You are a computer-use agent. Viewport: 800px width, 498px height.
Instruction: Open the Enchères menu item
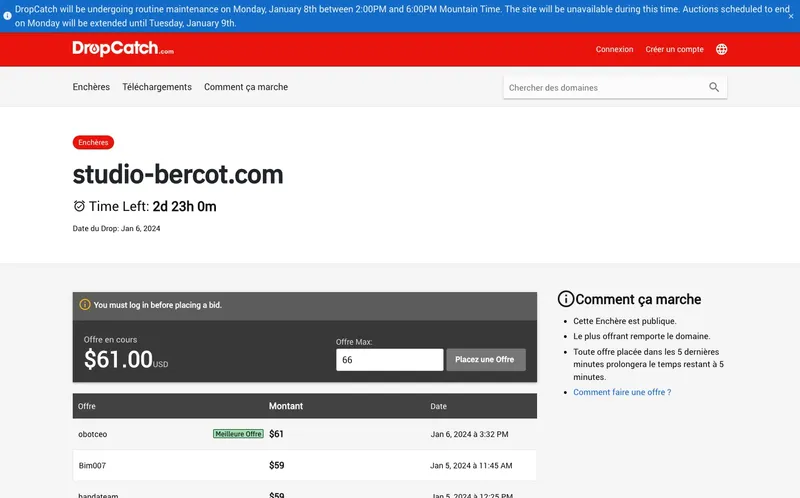pos(91,87)
